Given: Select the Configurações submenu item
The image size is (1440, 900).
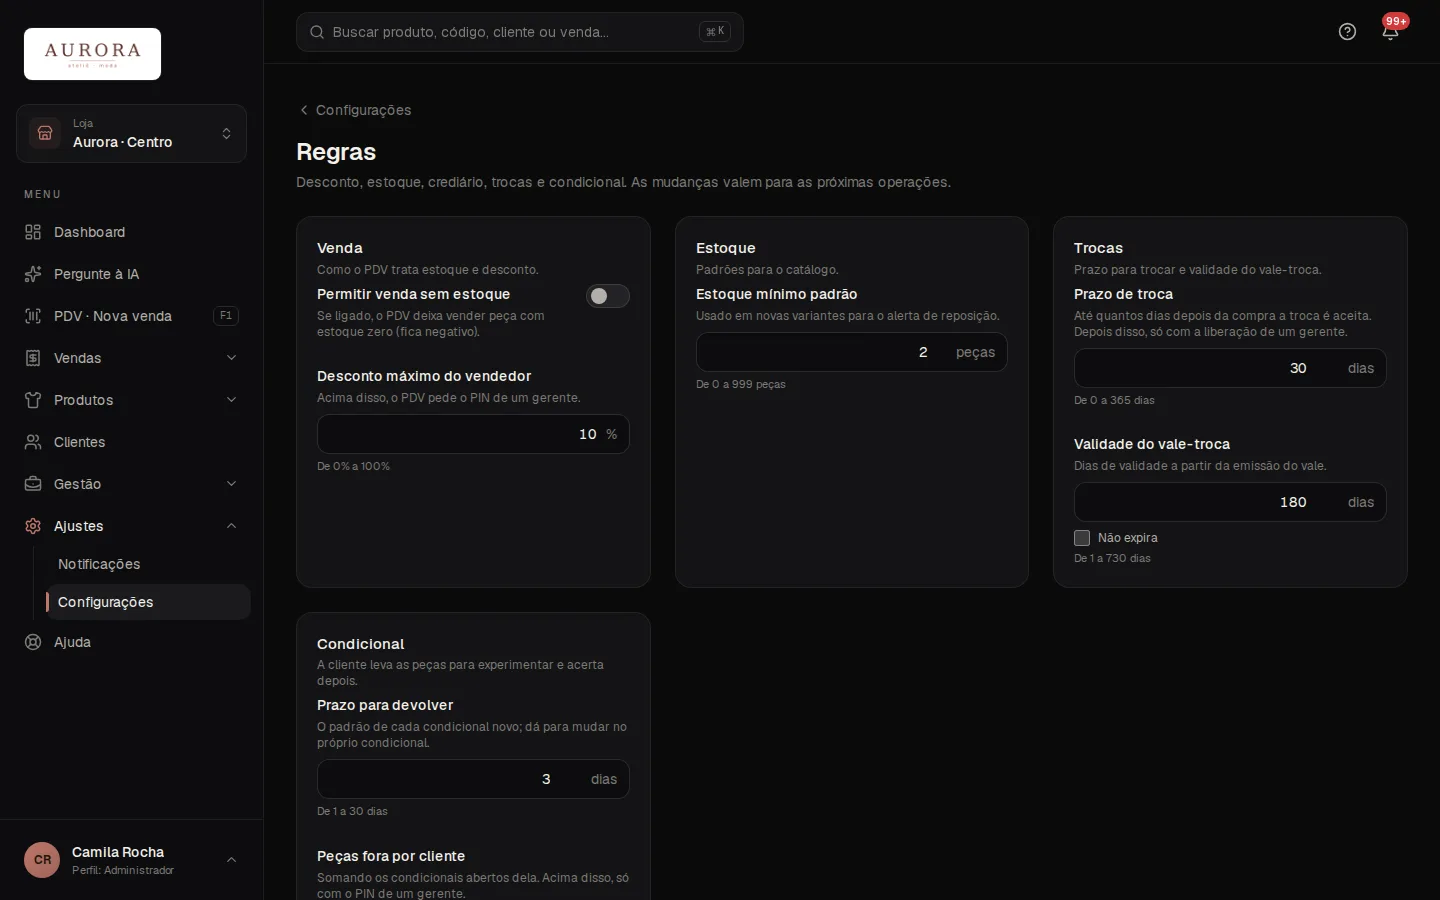Looking at the screenshot, I should pyautogui.click(x=148, y=602).
